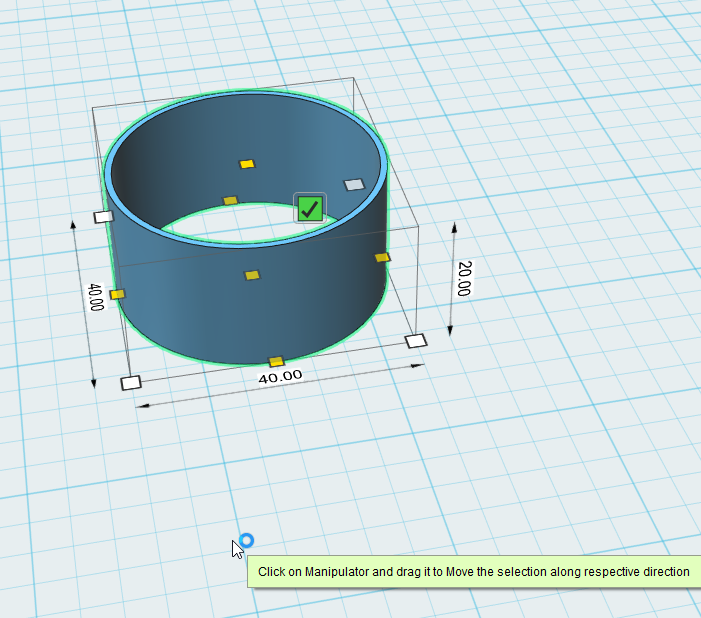Confirm the move with the green checkmark

(x=310, y=208)
